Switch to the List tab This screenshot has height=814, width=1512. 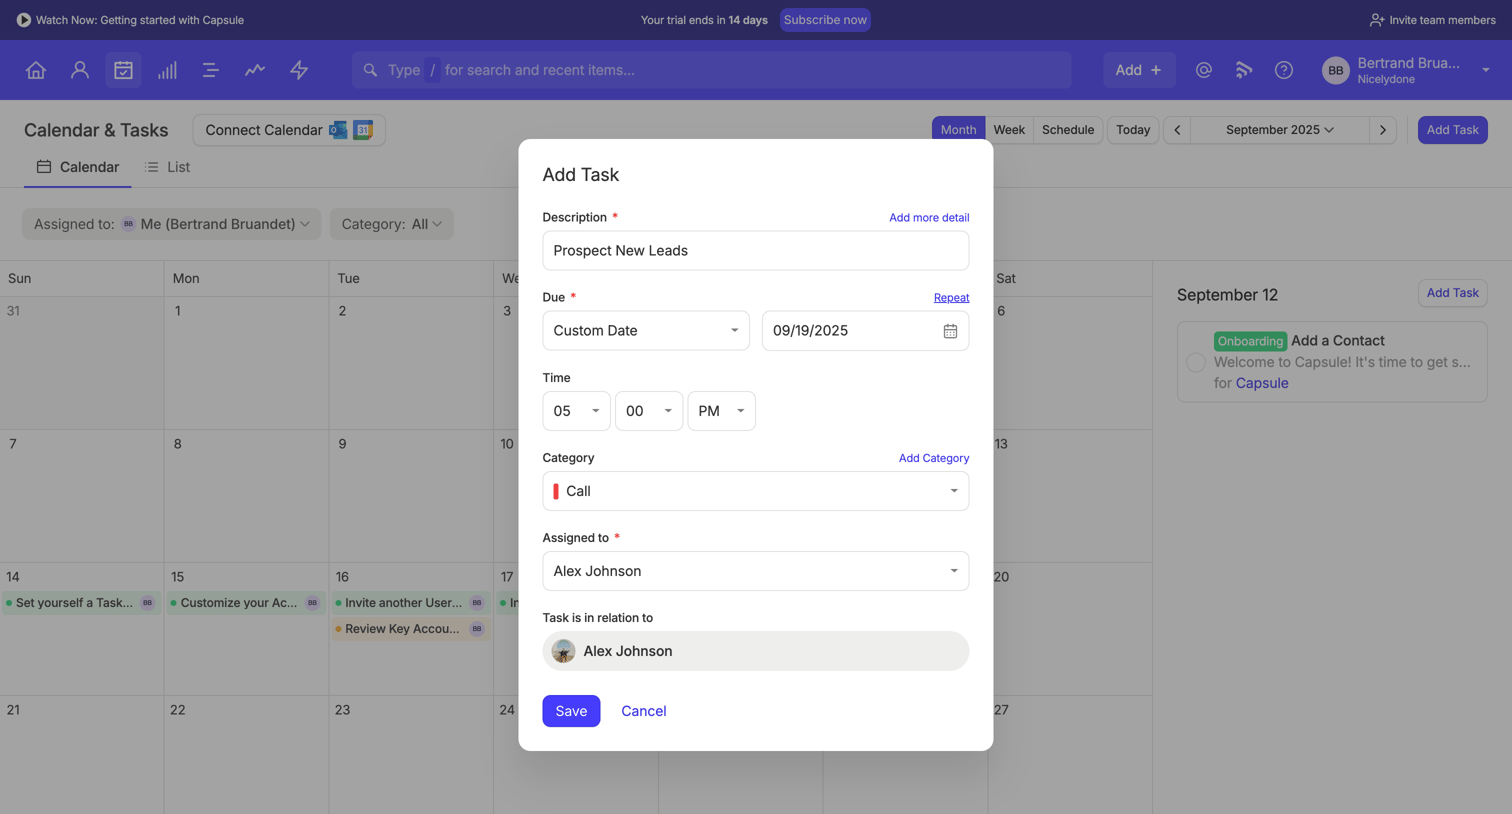point(167,167)
